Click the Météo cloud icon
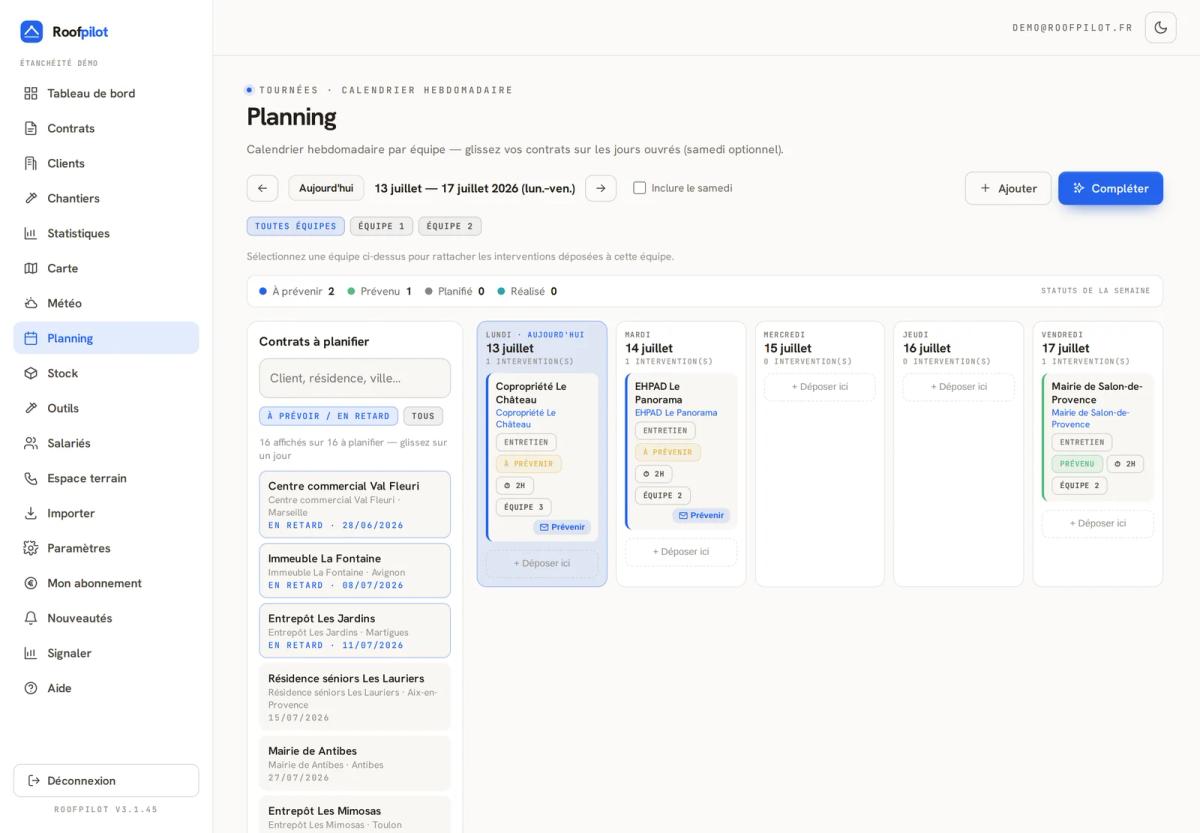Image resolution: width=1200 pixels, height=833 pixels. [31, 303]
